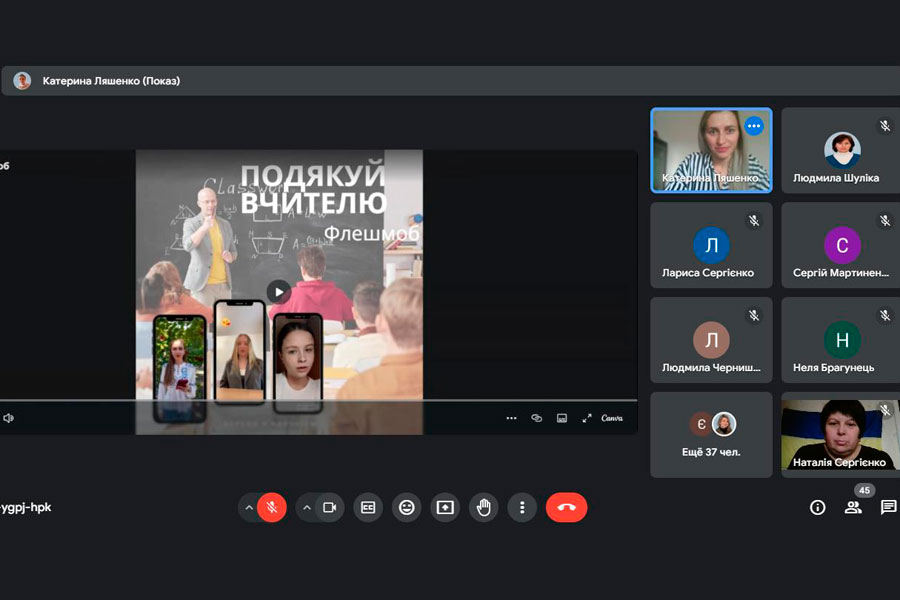
Task: Open Canva player's three-dot more menu
Action: [x=511, y=418]
